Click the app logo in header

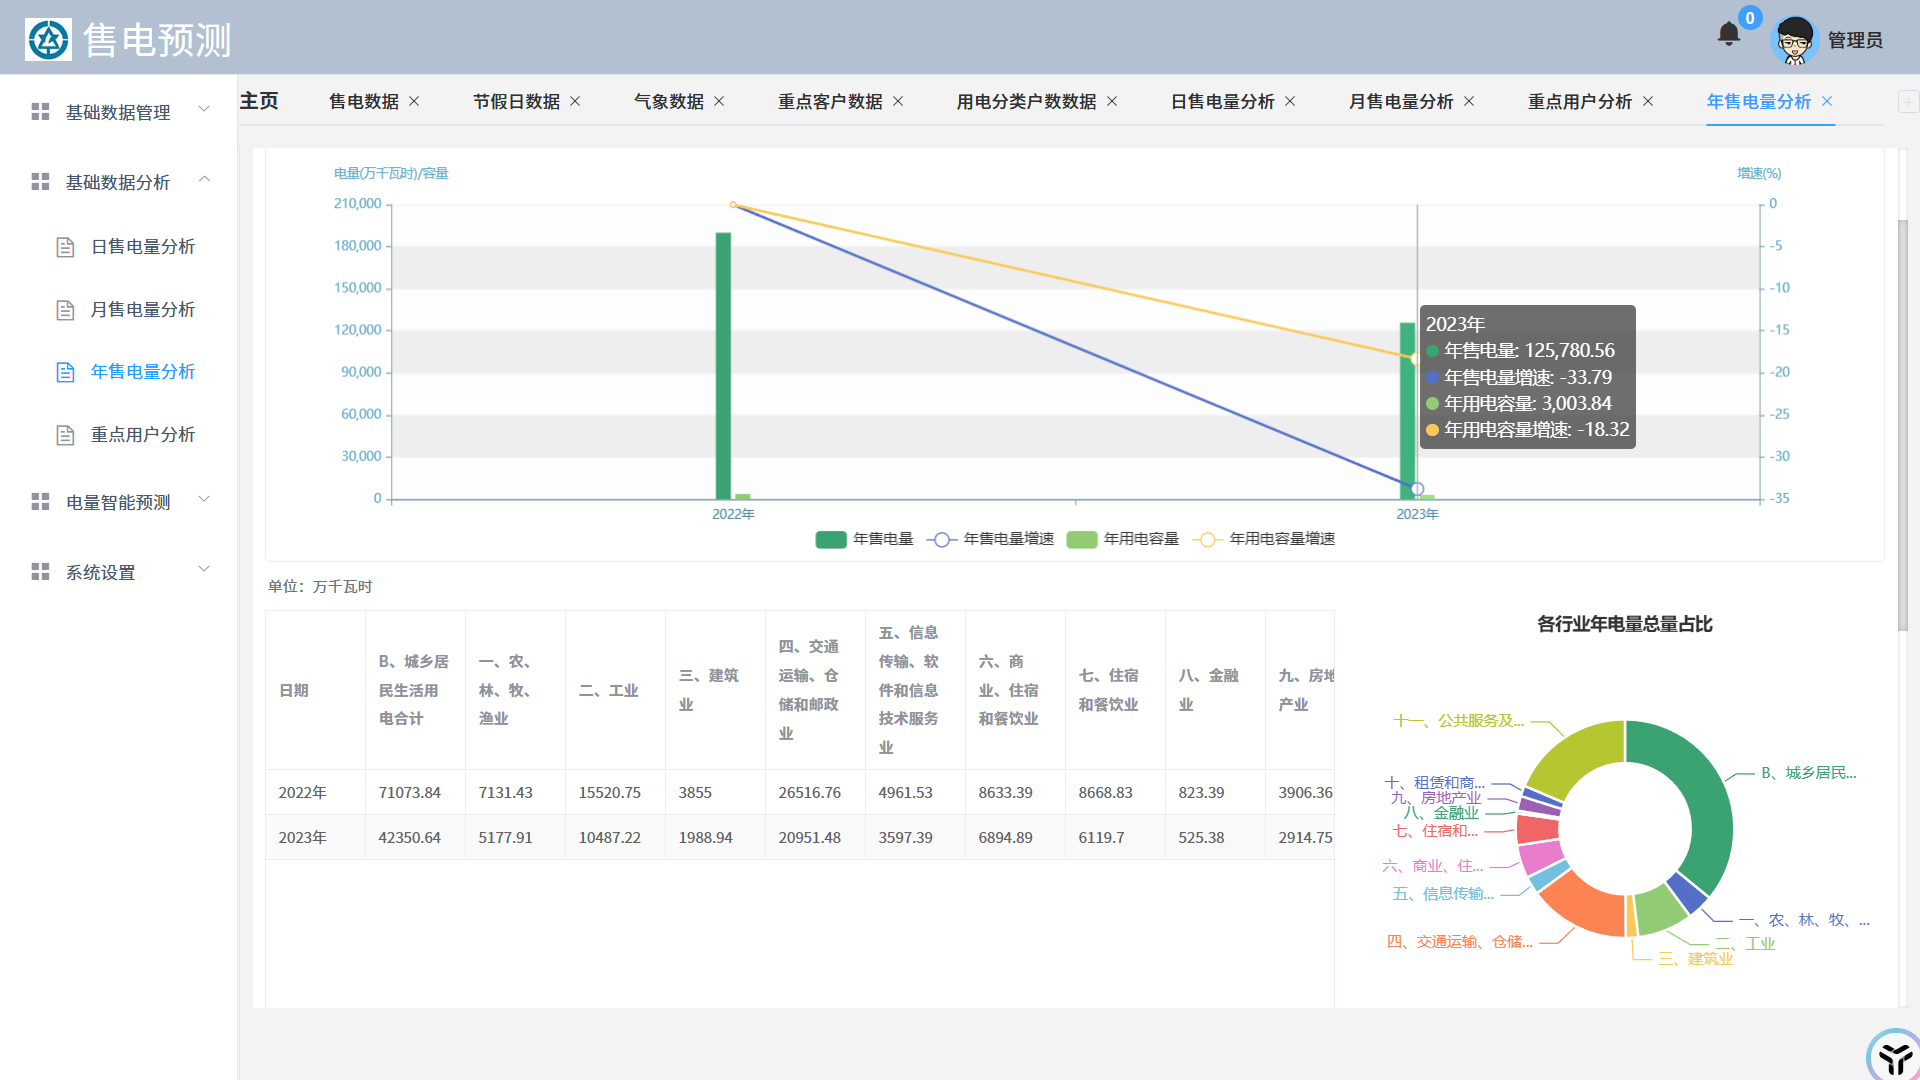click(48, 40)
